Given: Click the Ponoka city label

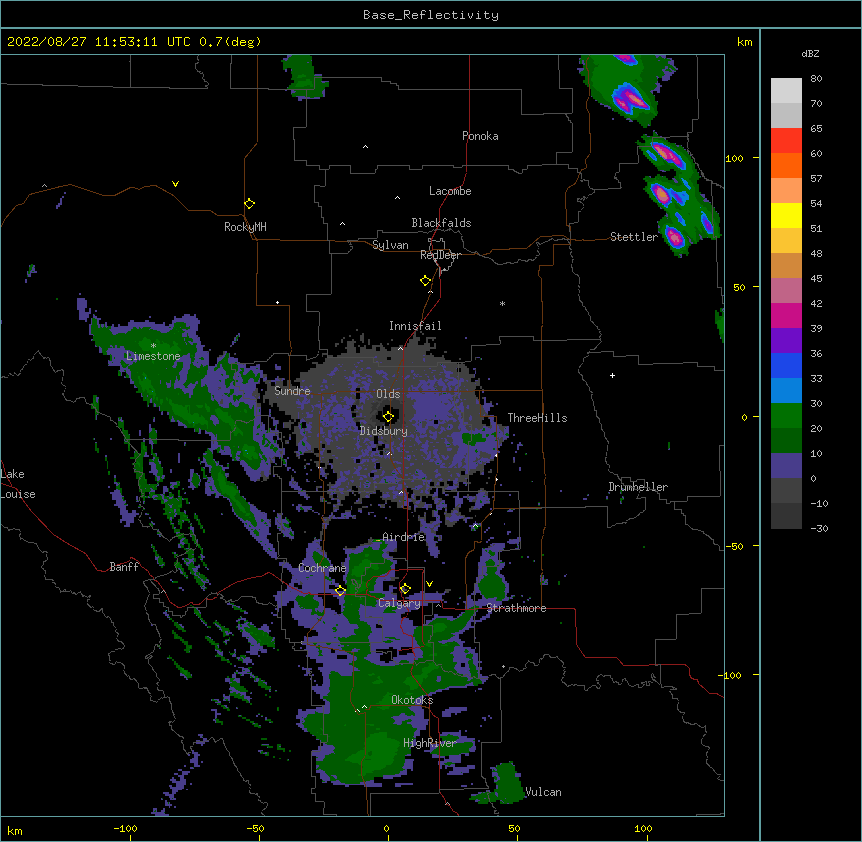Looking at the screenshot, I should click(480, 136).
